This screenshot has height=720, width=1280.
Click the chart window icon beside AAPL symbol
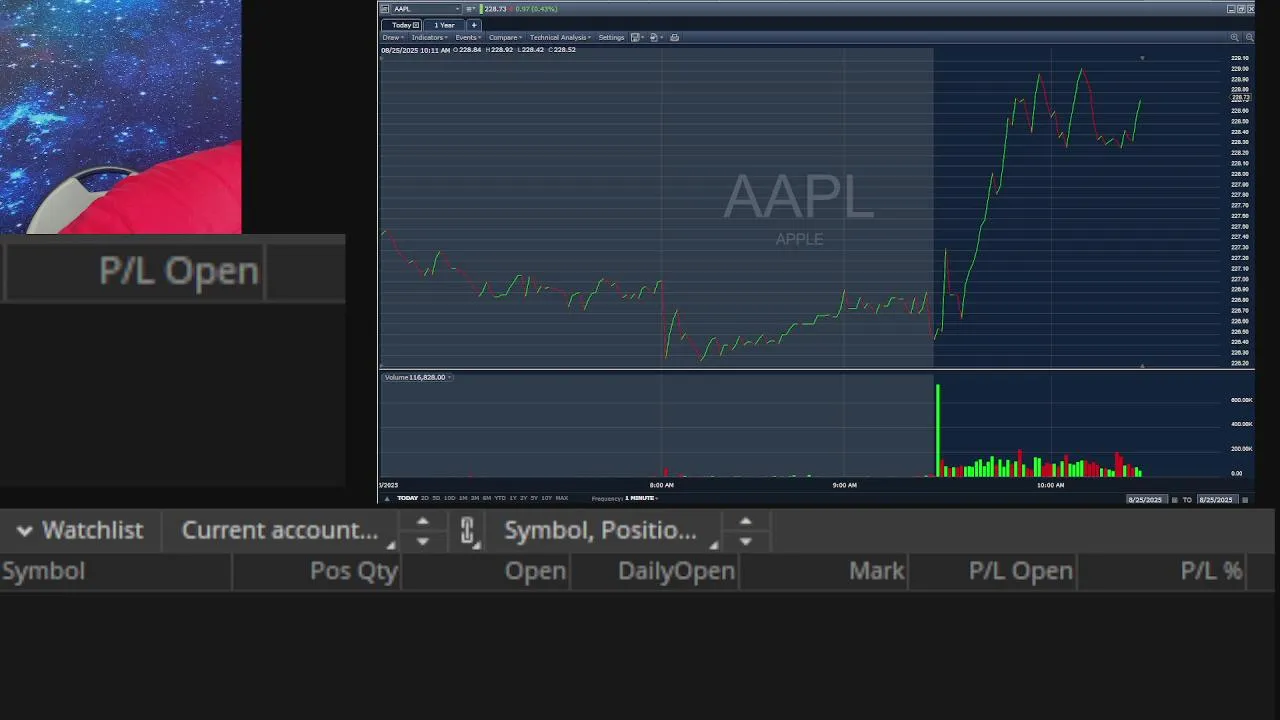tap(384, 9)
